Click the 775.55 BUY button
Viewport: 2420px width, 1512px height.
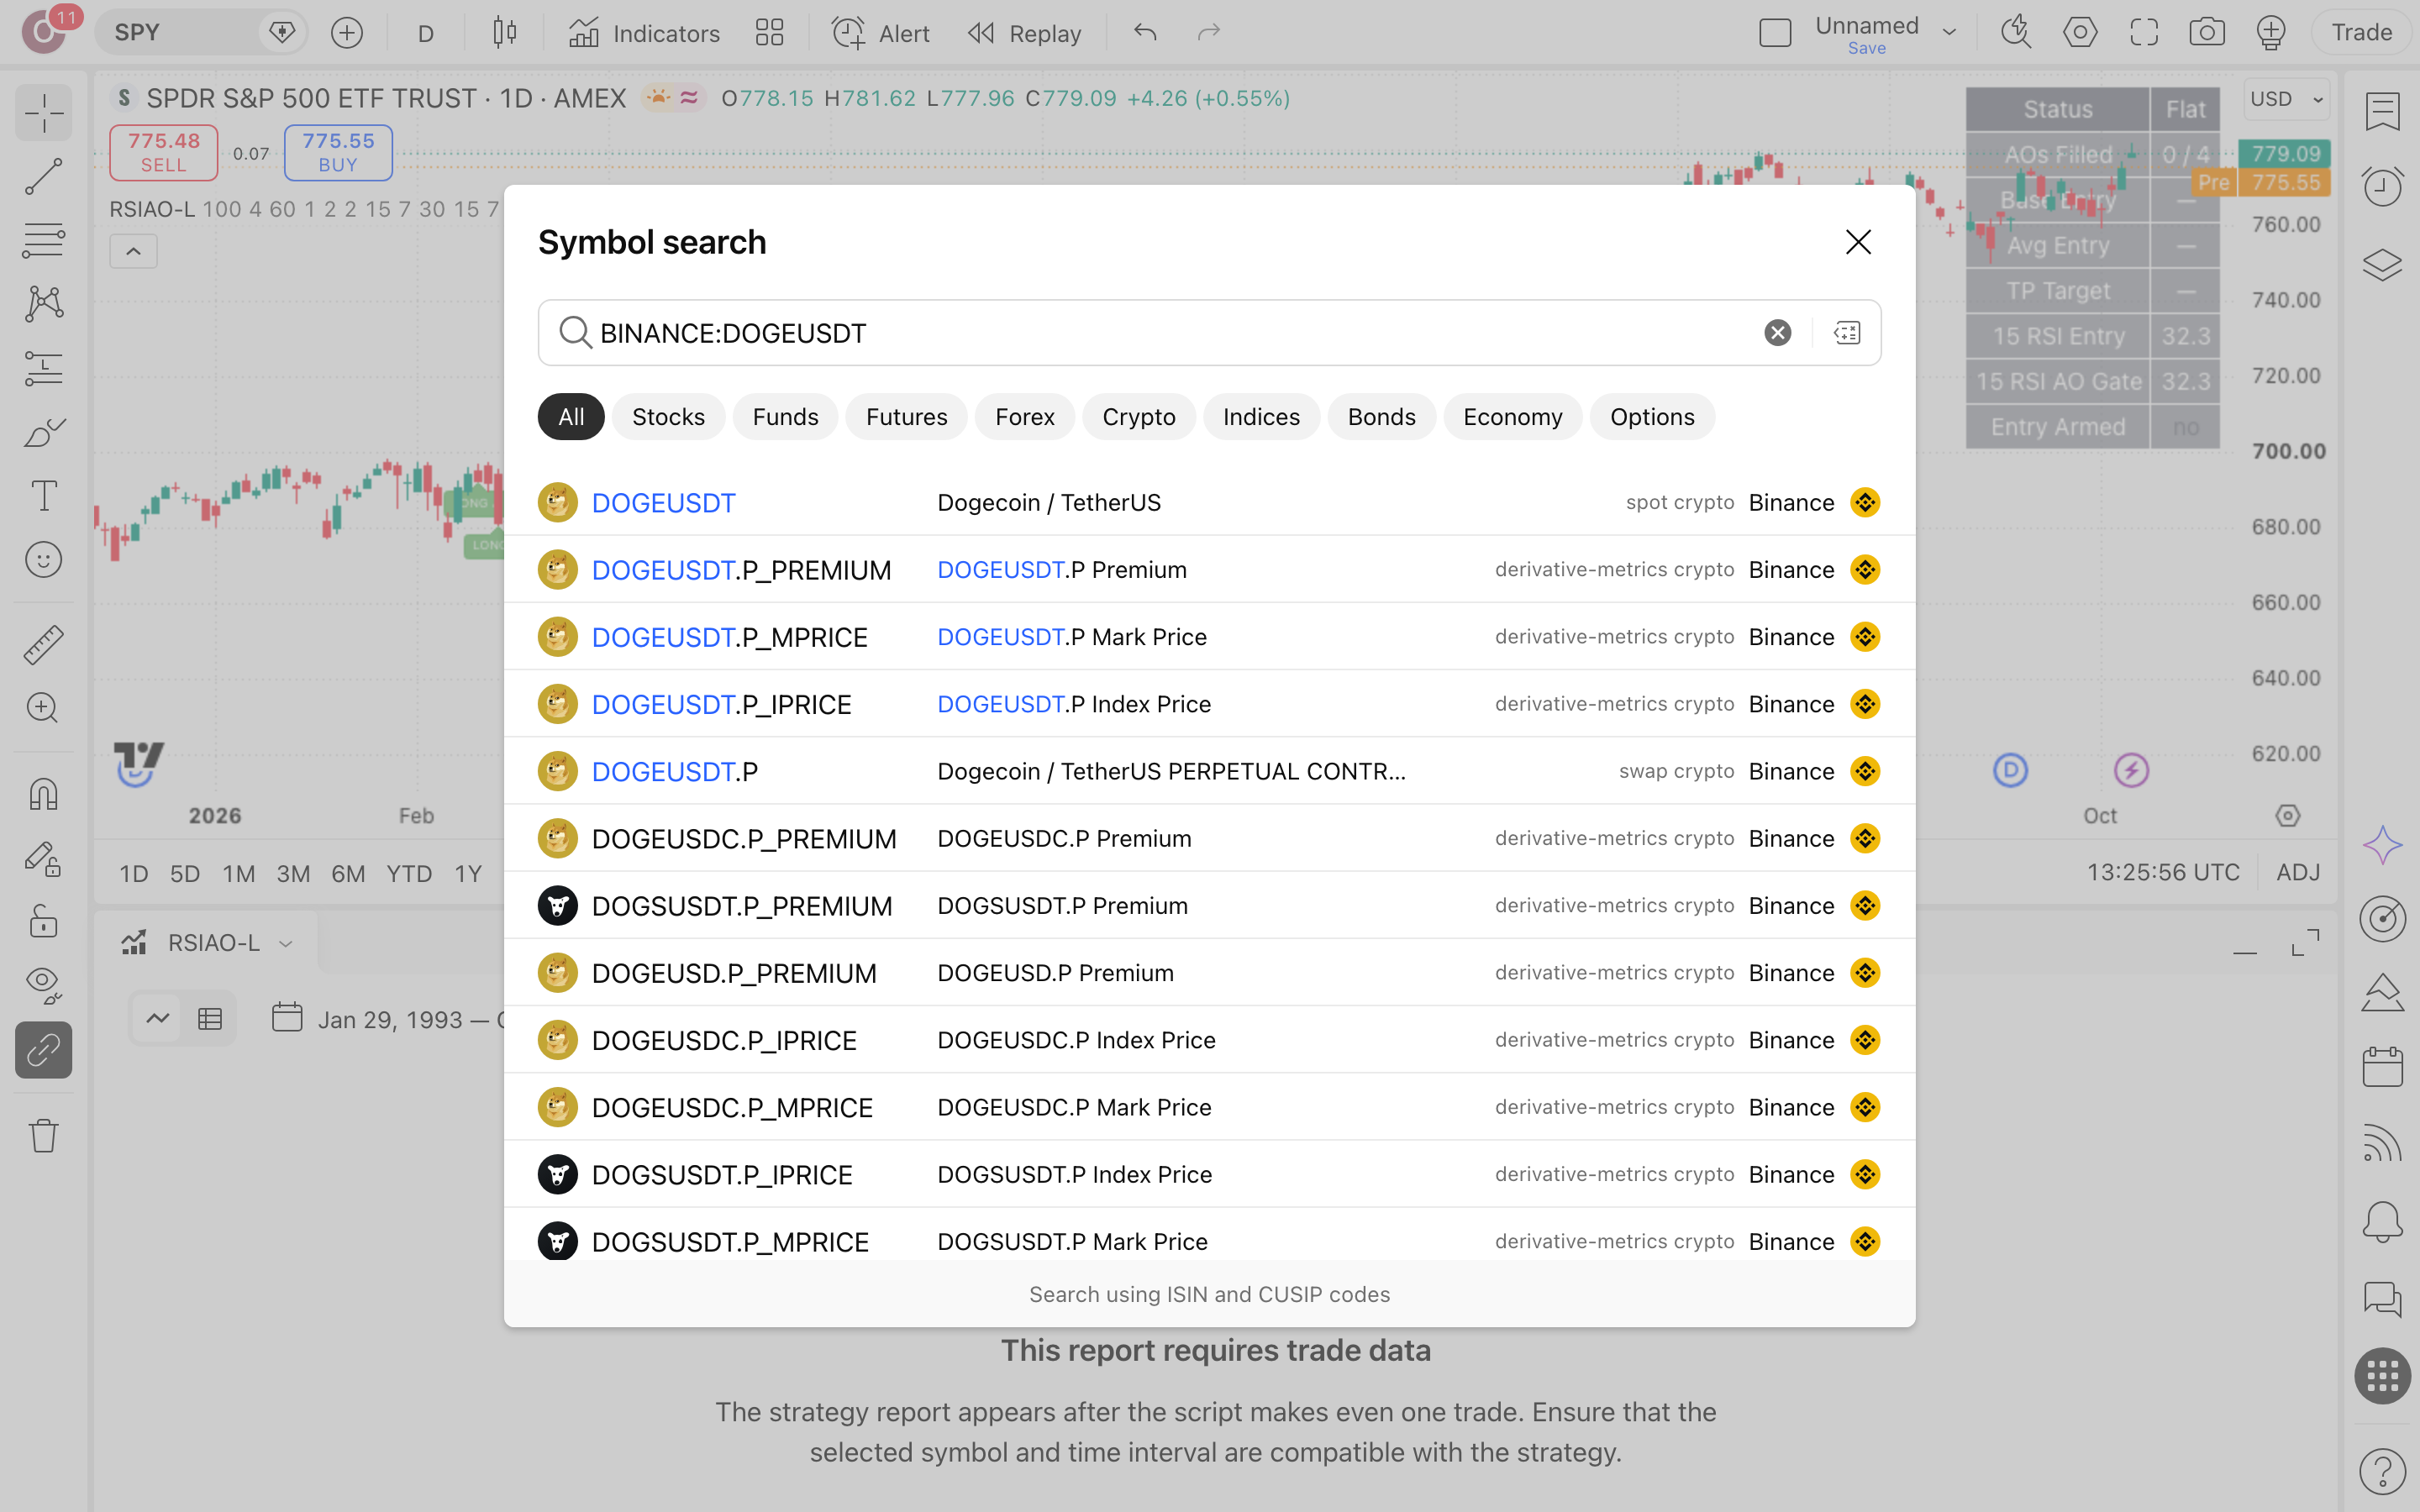338,152
